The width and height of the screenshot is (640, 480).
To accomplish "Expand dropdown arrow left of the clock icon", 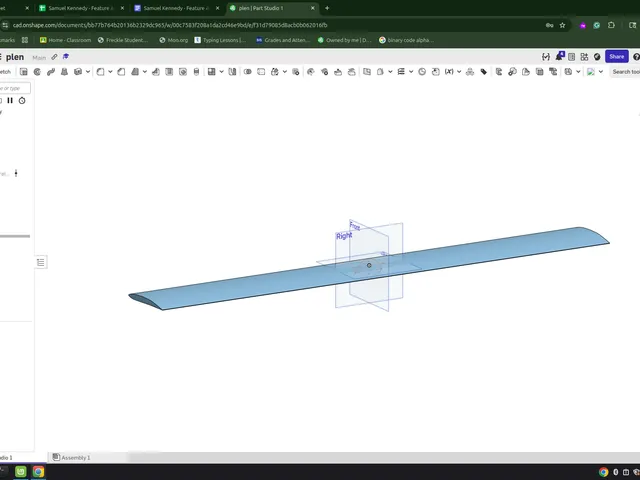I will pos(411,72).
